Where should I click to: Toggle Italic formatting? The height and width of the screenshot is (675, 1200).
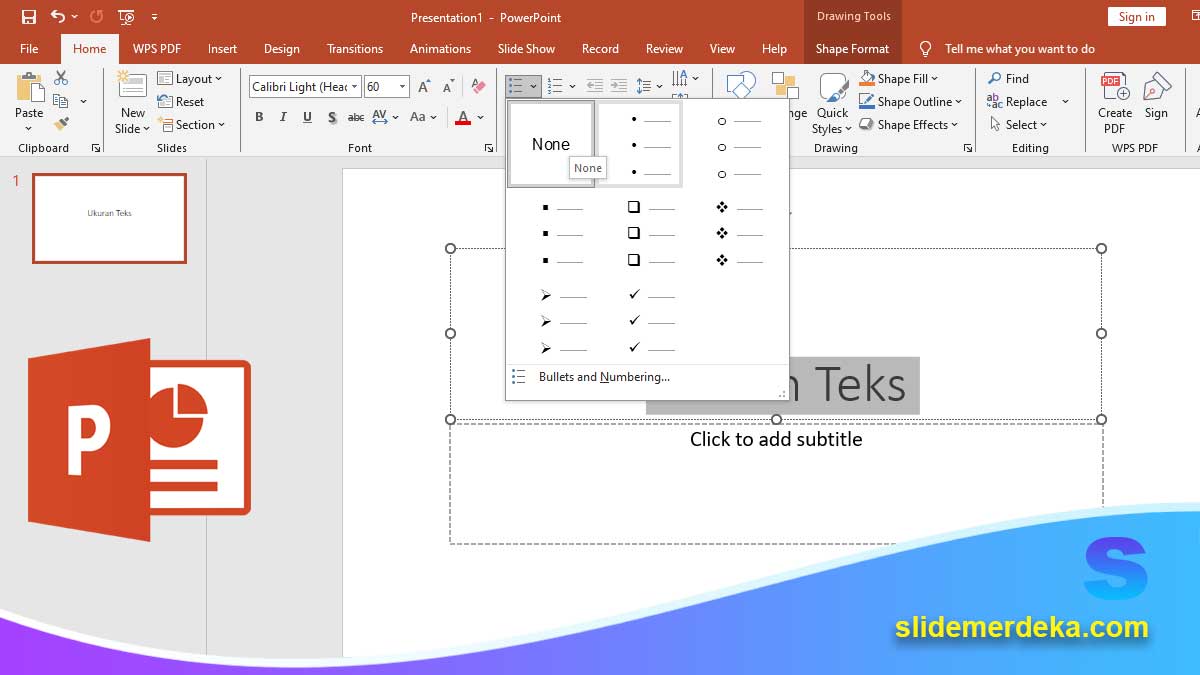283,117
